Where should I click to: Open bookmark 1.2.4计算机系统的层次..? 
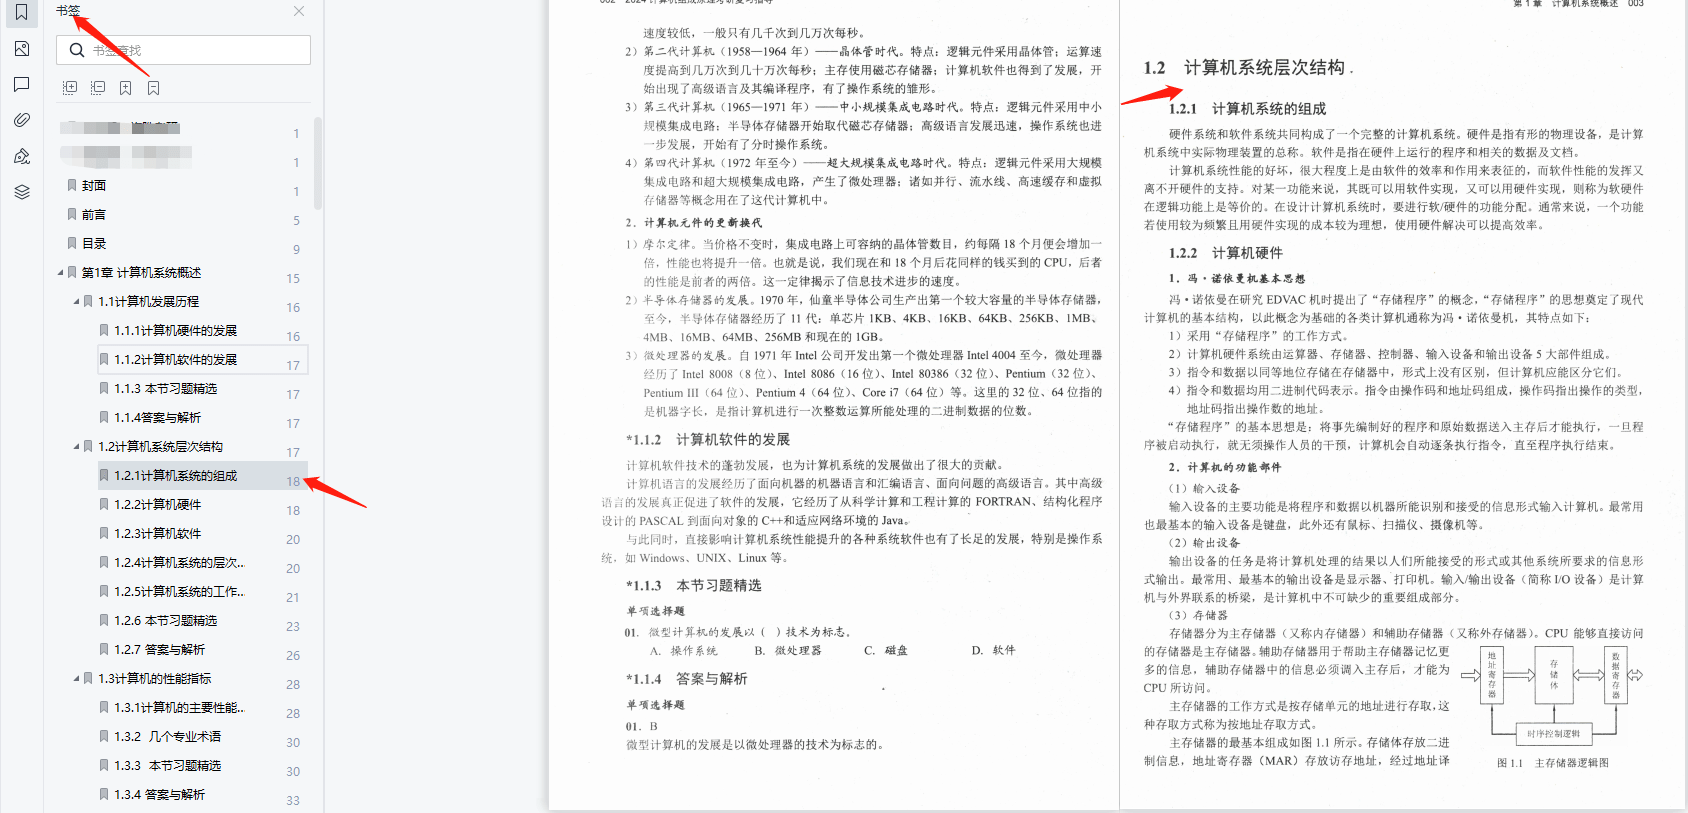point(179,563)
